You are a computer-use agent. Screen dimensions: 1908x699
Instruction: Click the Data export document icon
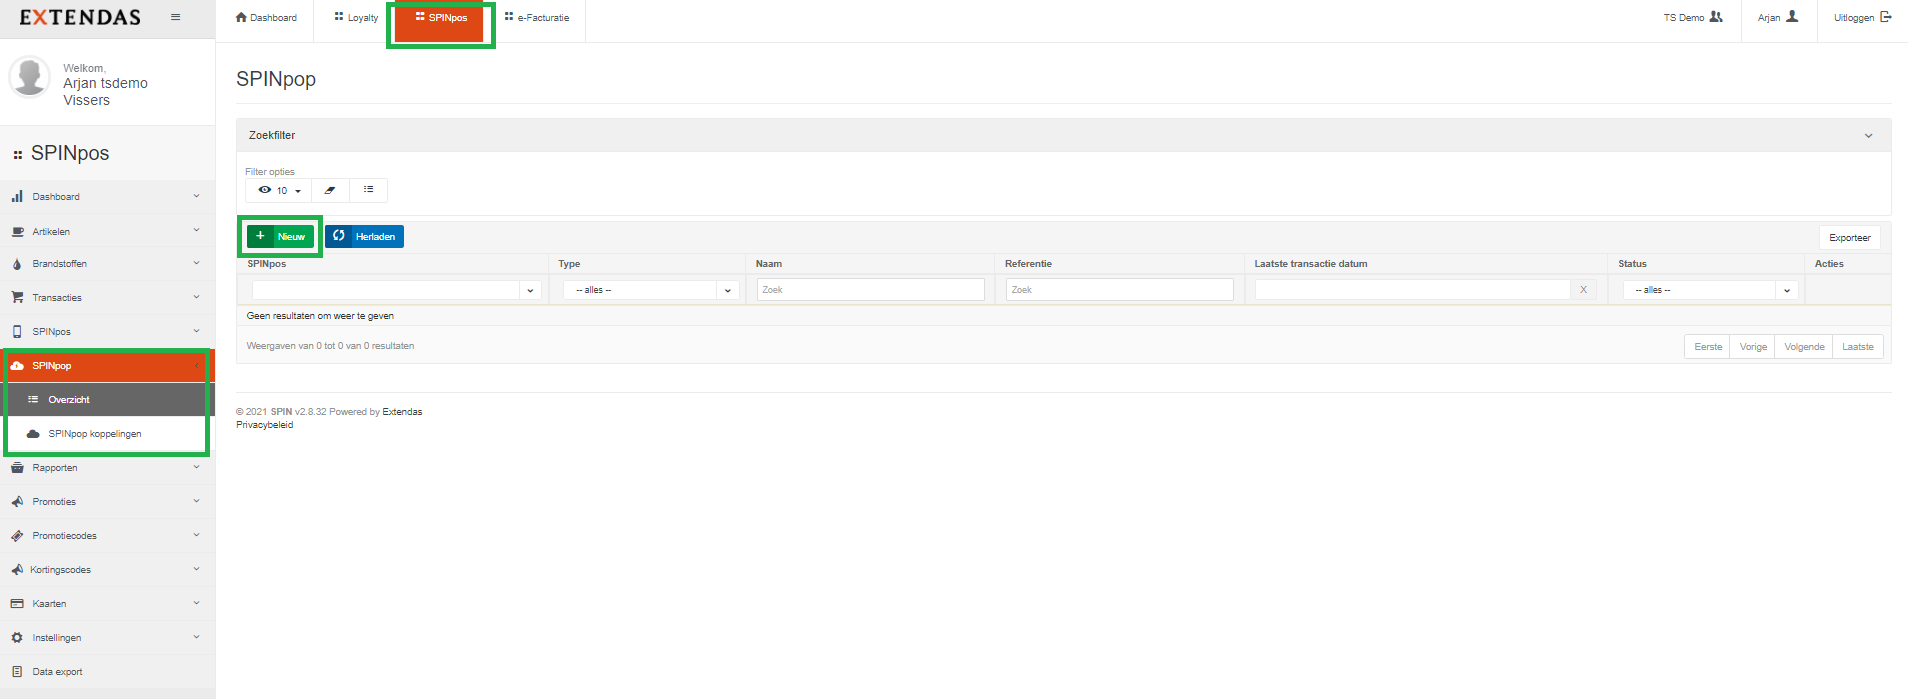coord(17,672)
